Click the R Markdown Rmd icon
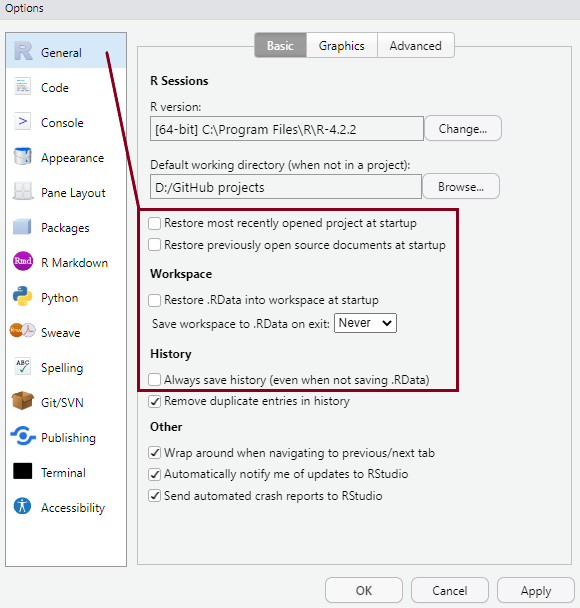This screenshot has width=580, height=608. tap(23, 261)
